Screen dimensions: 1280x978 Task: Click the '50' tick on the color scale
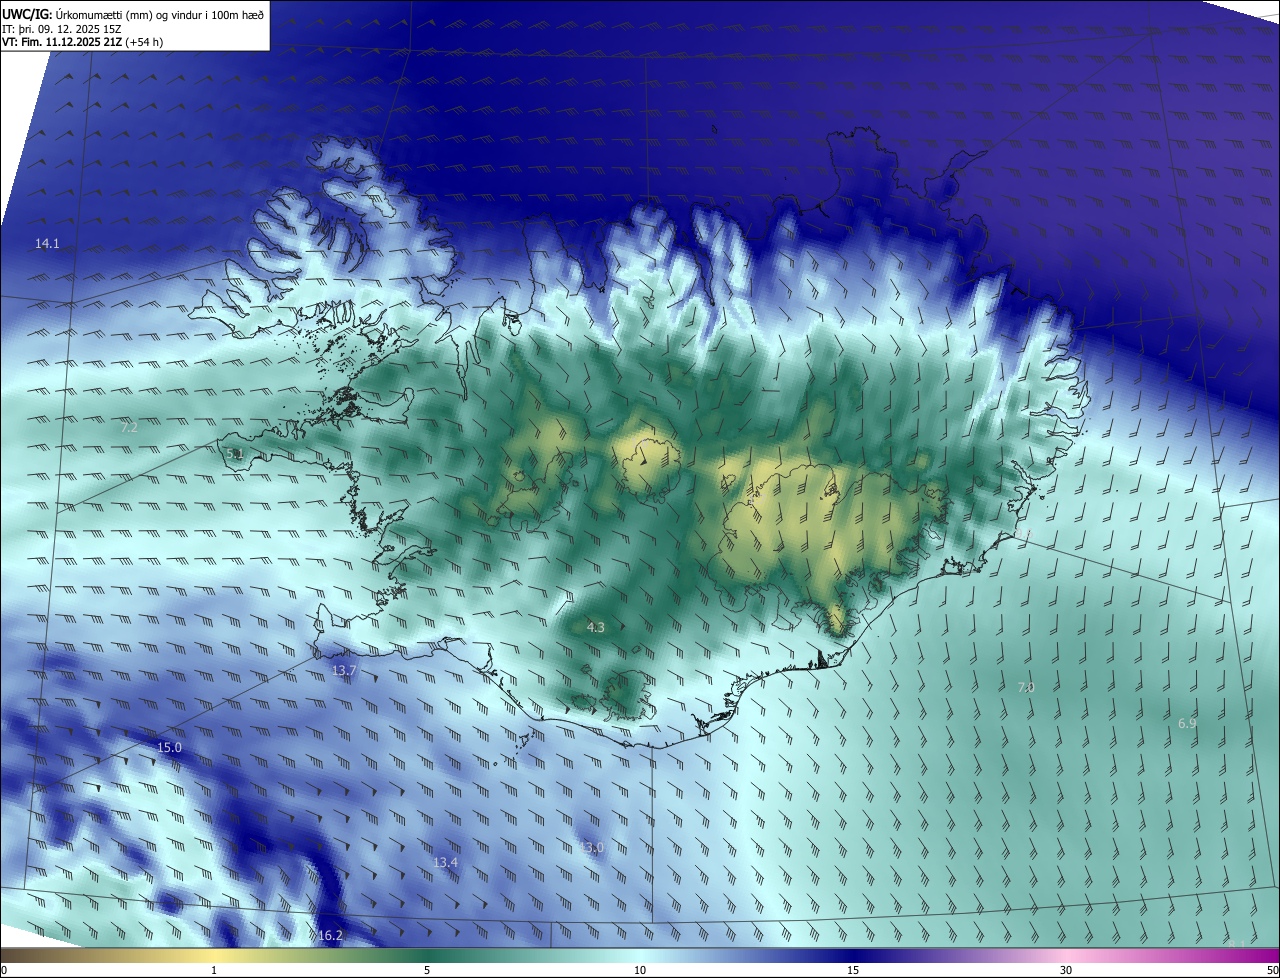1271,970
